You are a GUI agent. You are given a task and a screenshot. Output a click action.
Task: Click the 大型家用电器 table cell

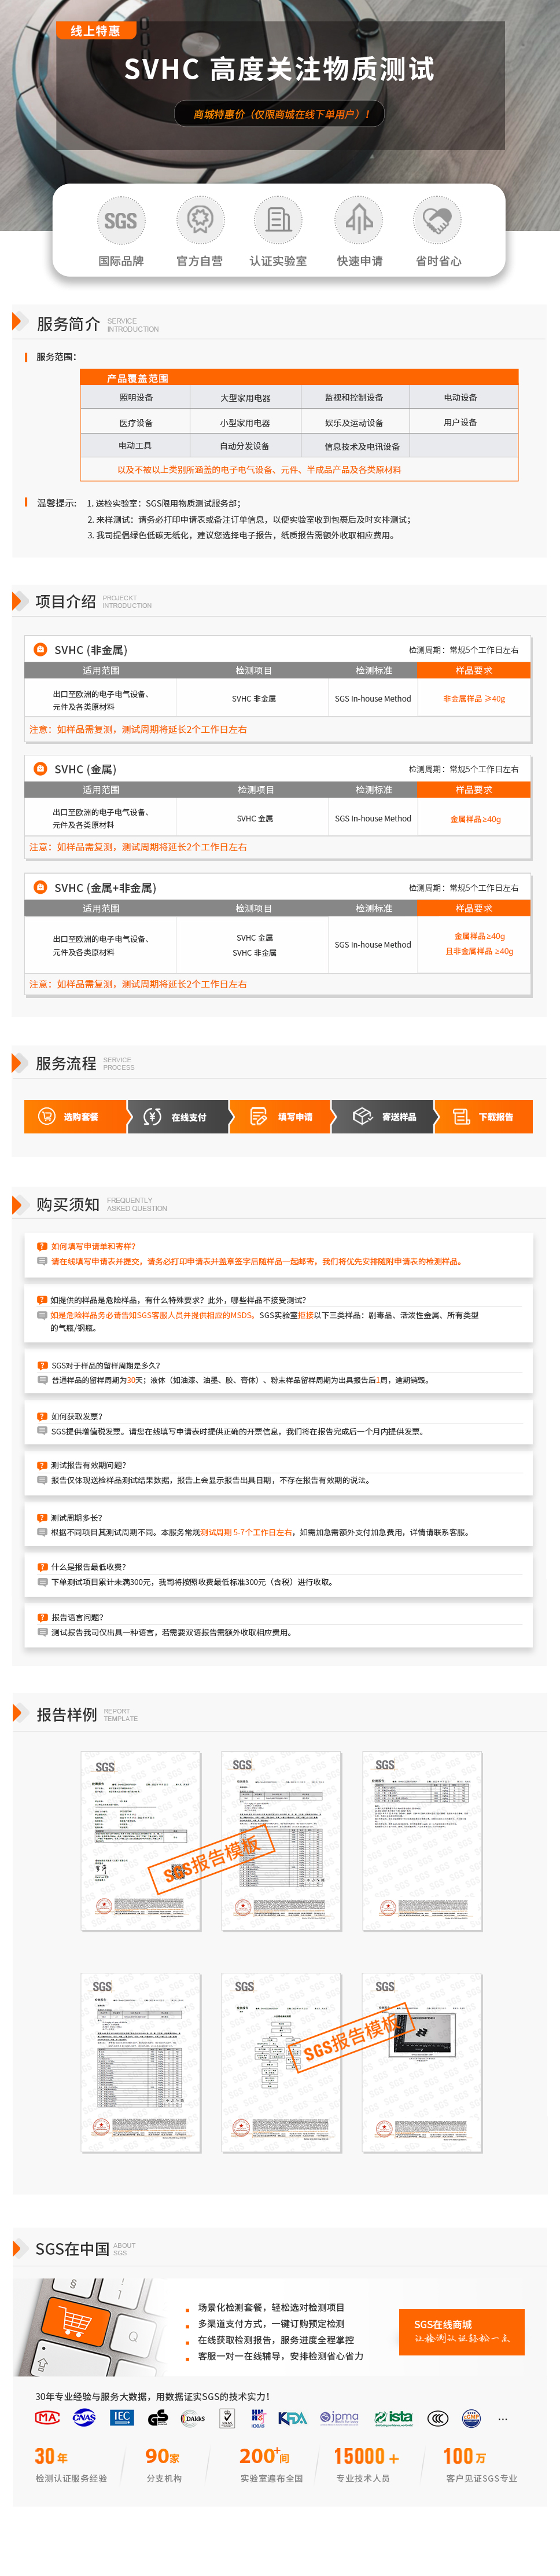click(x=245, y=397)
